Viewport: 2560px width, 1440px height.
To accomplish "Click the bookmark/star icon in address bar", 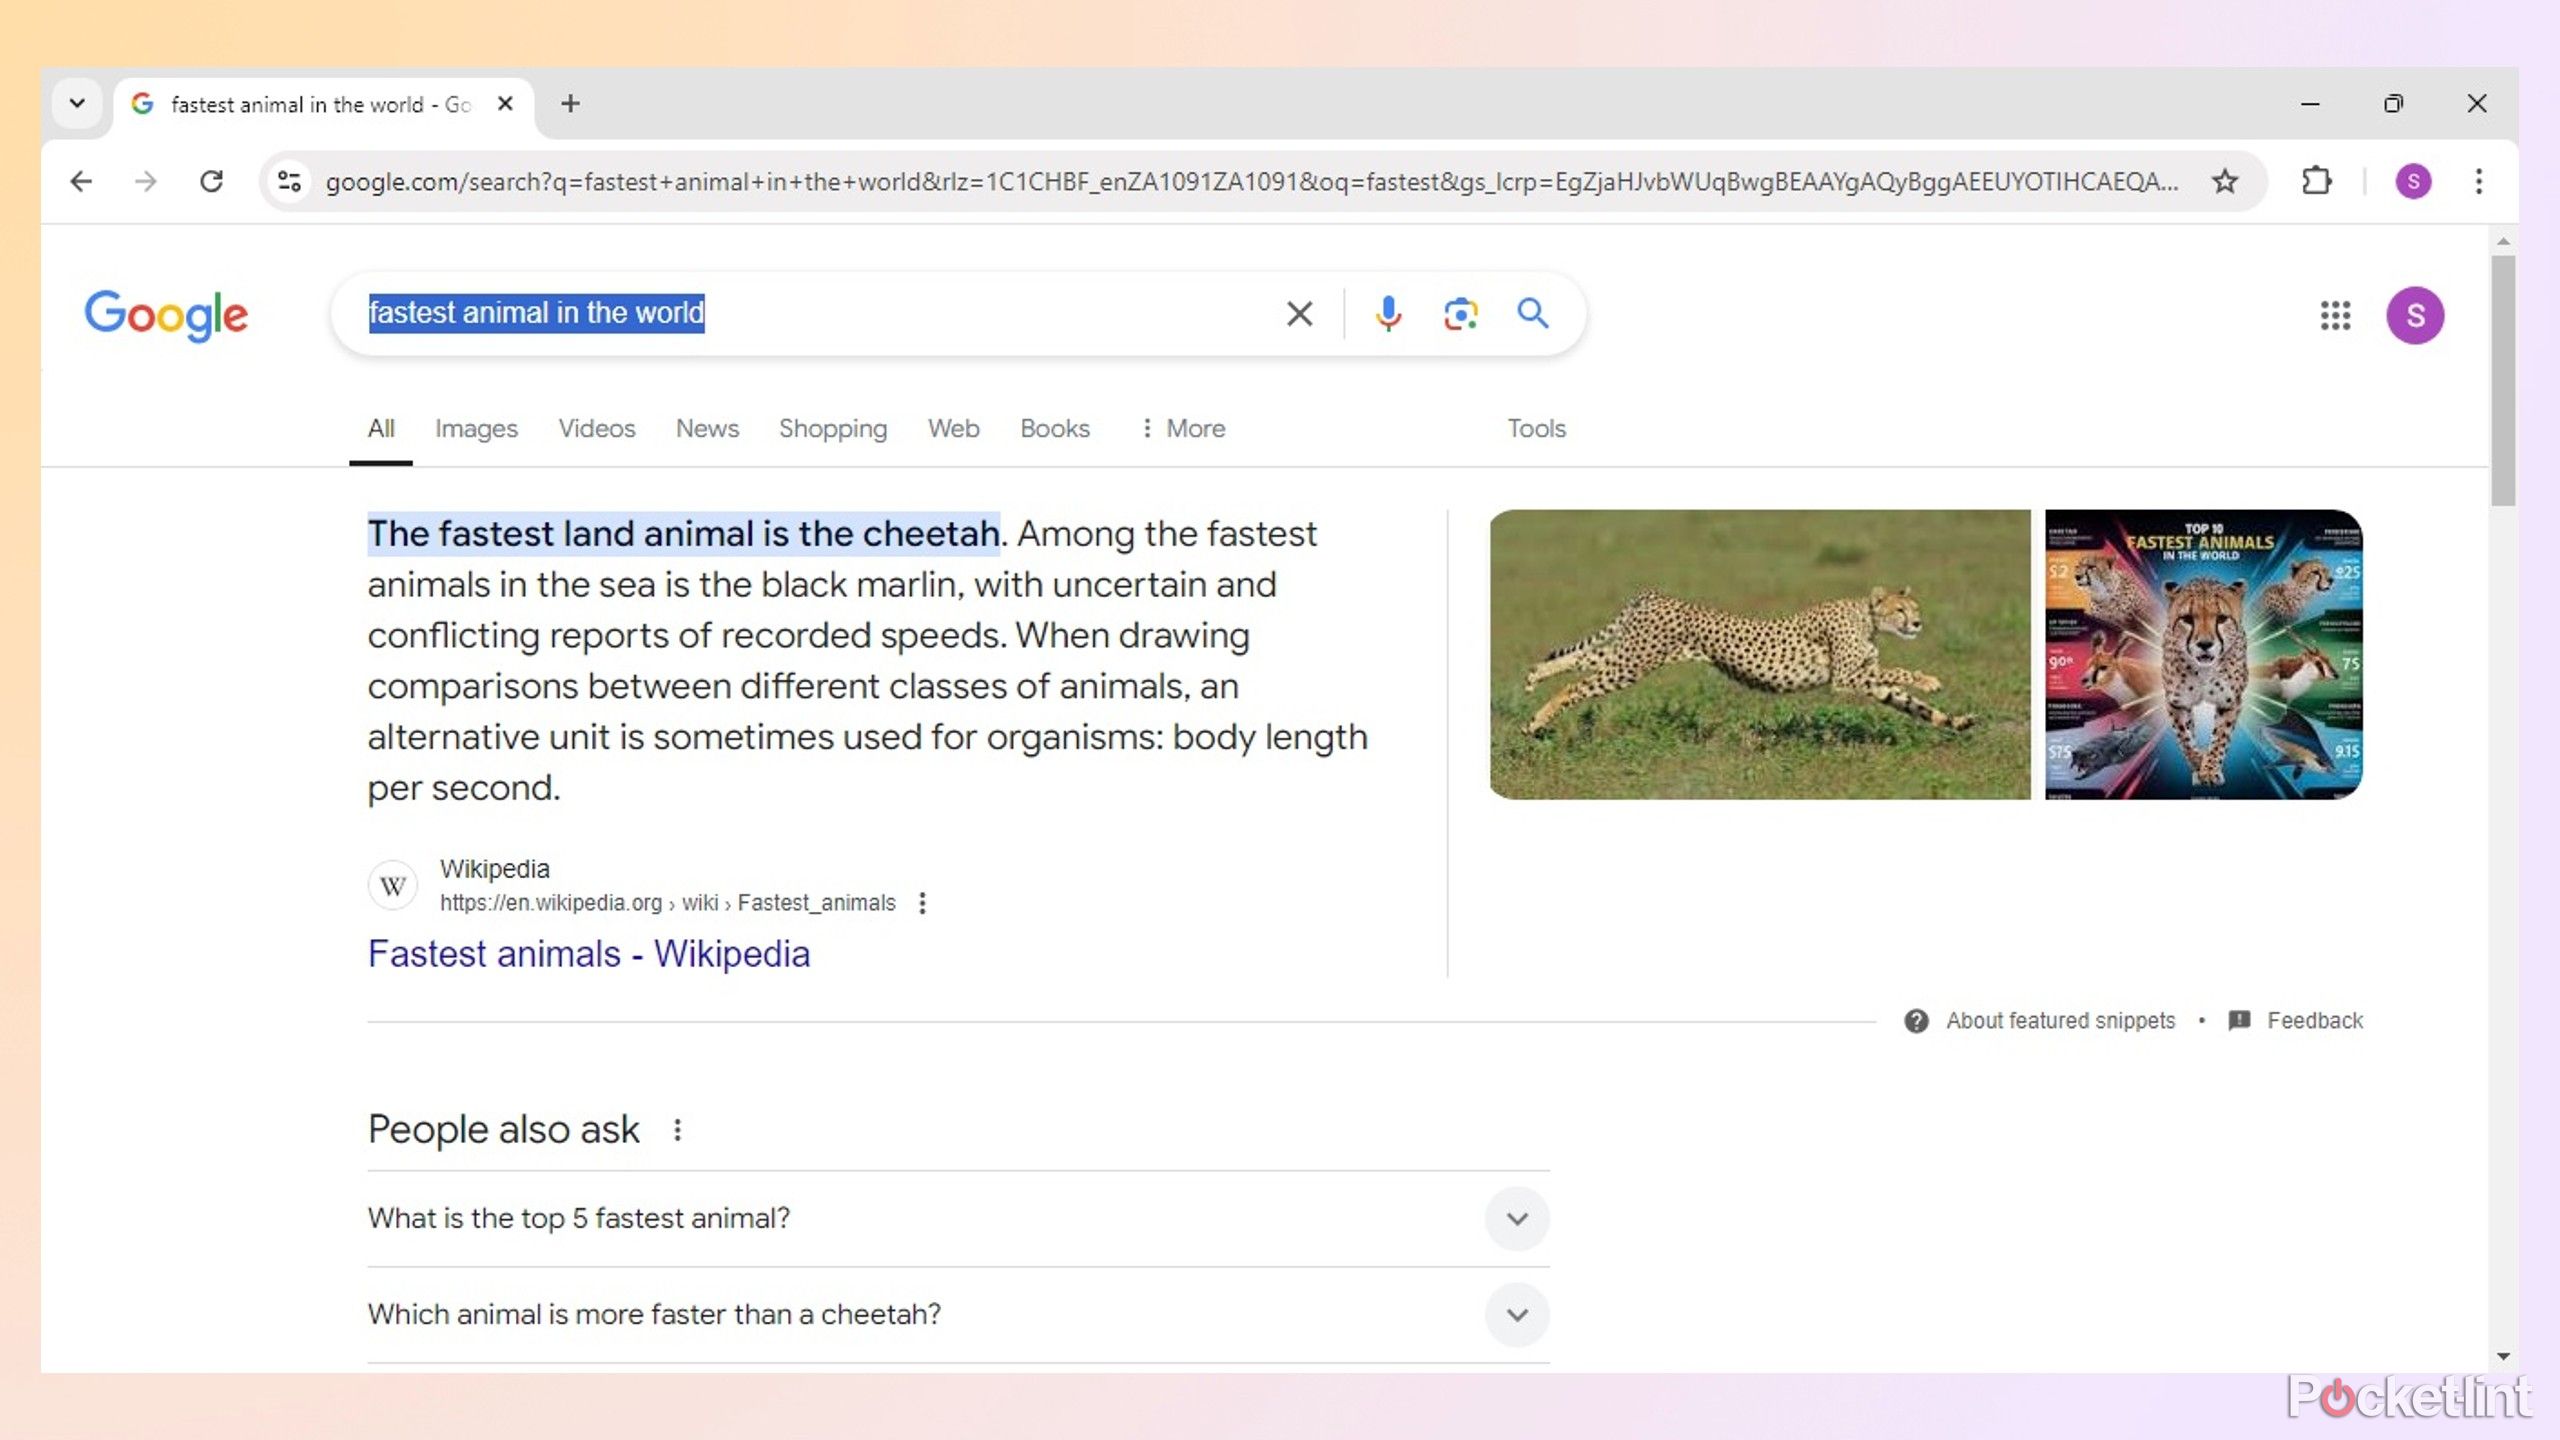I will pyautogui.click(x=2226, y=181).
